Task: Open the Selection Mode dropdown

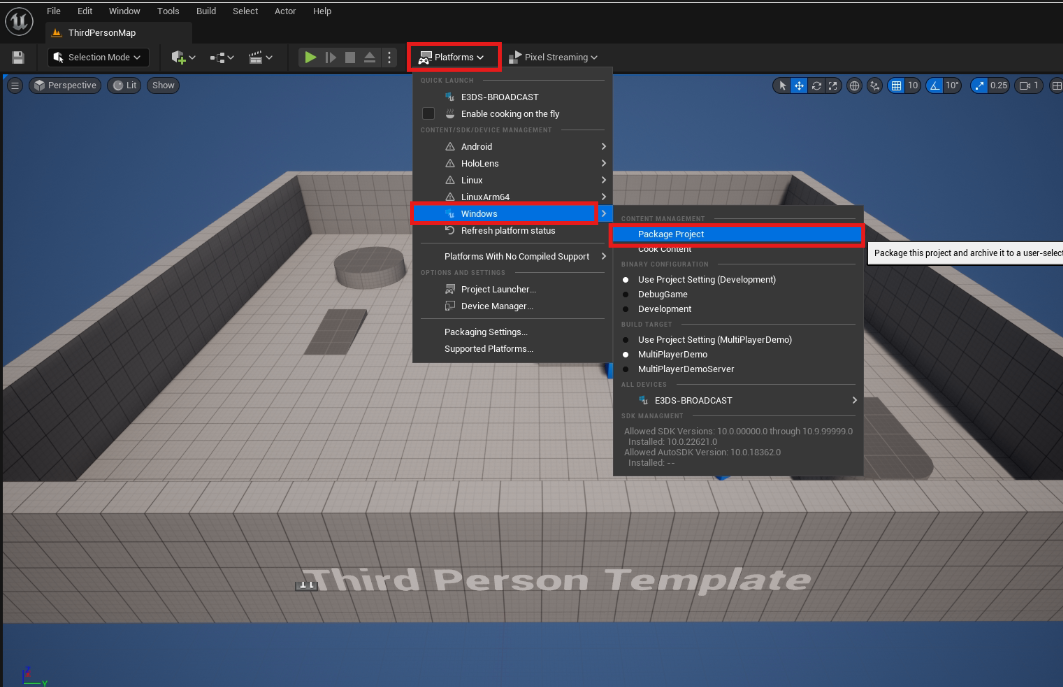Action: point(99,58)
